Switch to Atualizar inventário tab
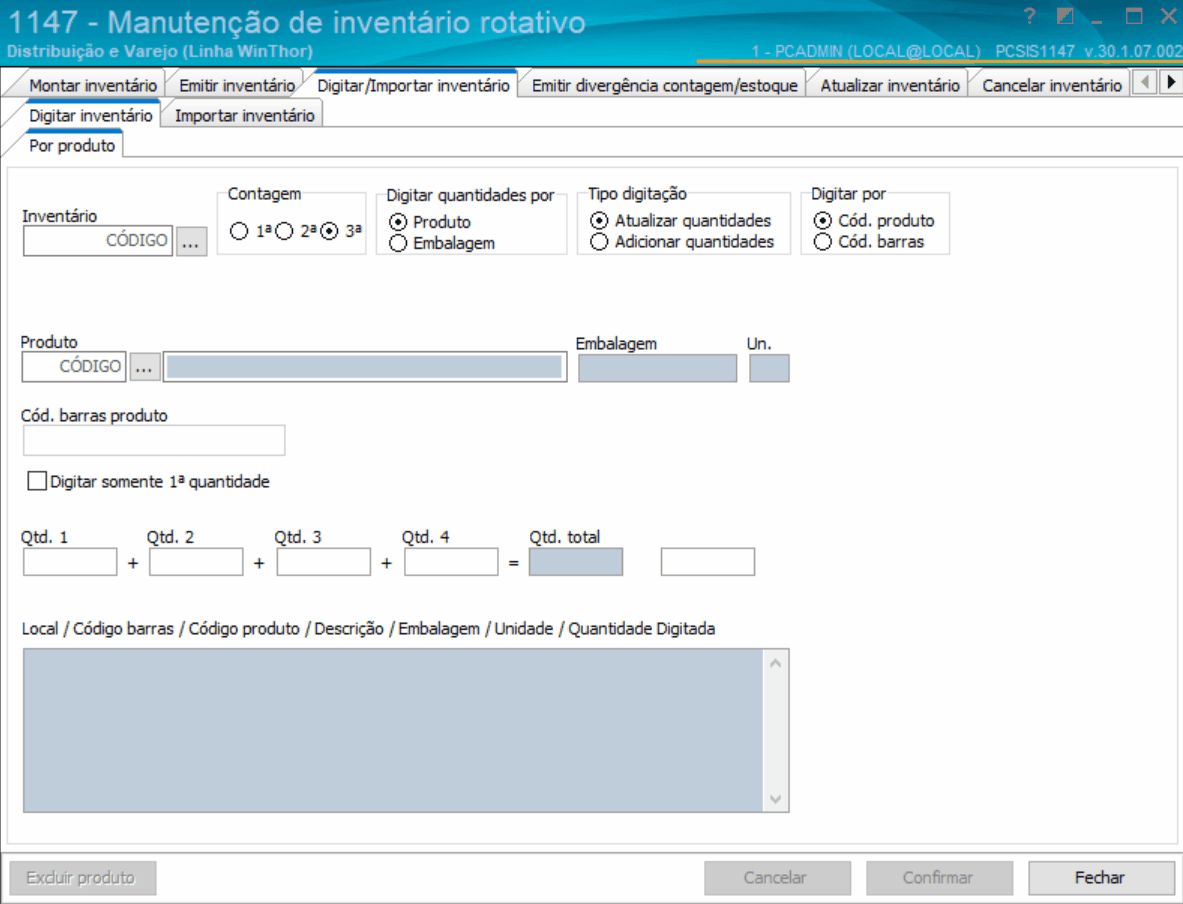 (890, 85)
